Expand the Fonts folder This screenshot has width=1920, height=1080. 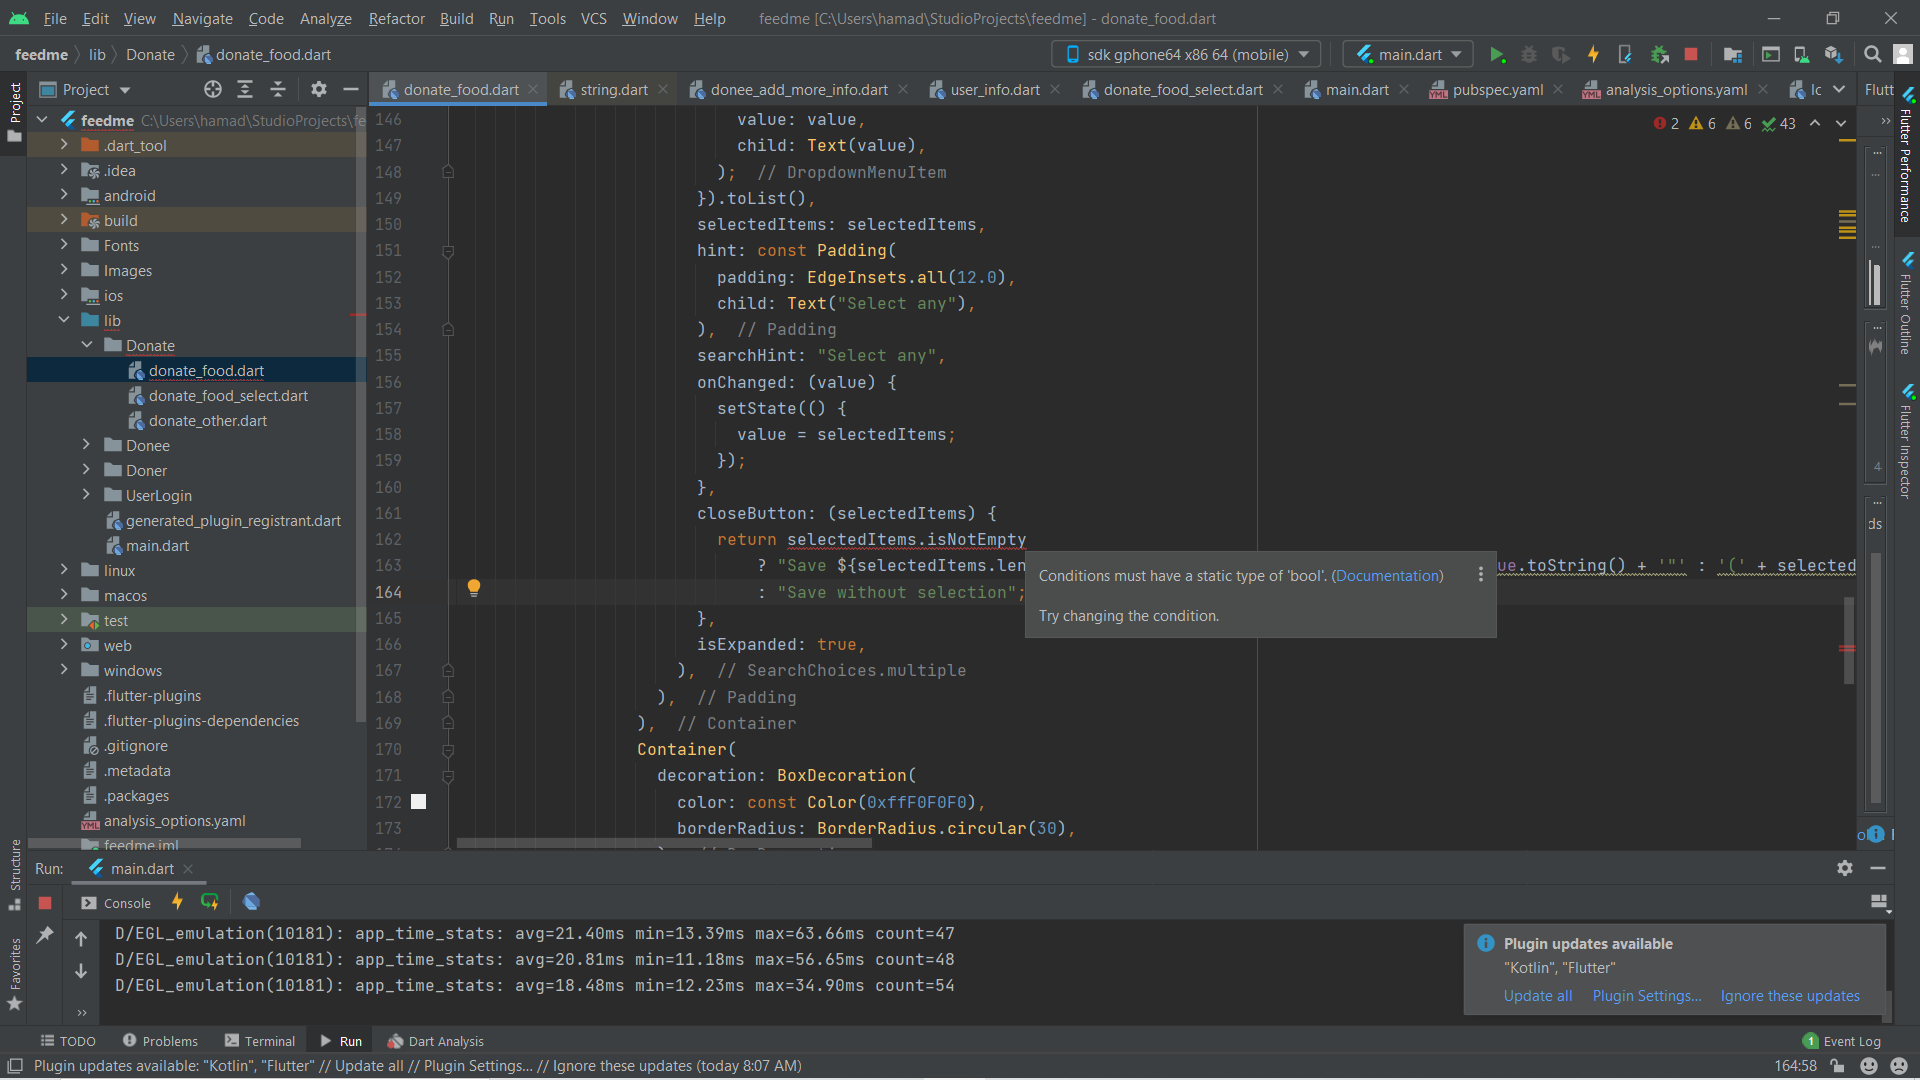(x=64, y=245)
